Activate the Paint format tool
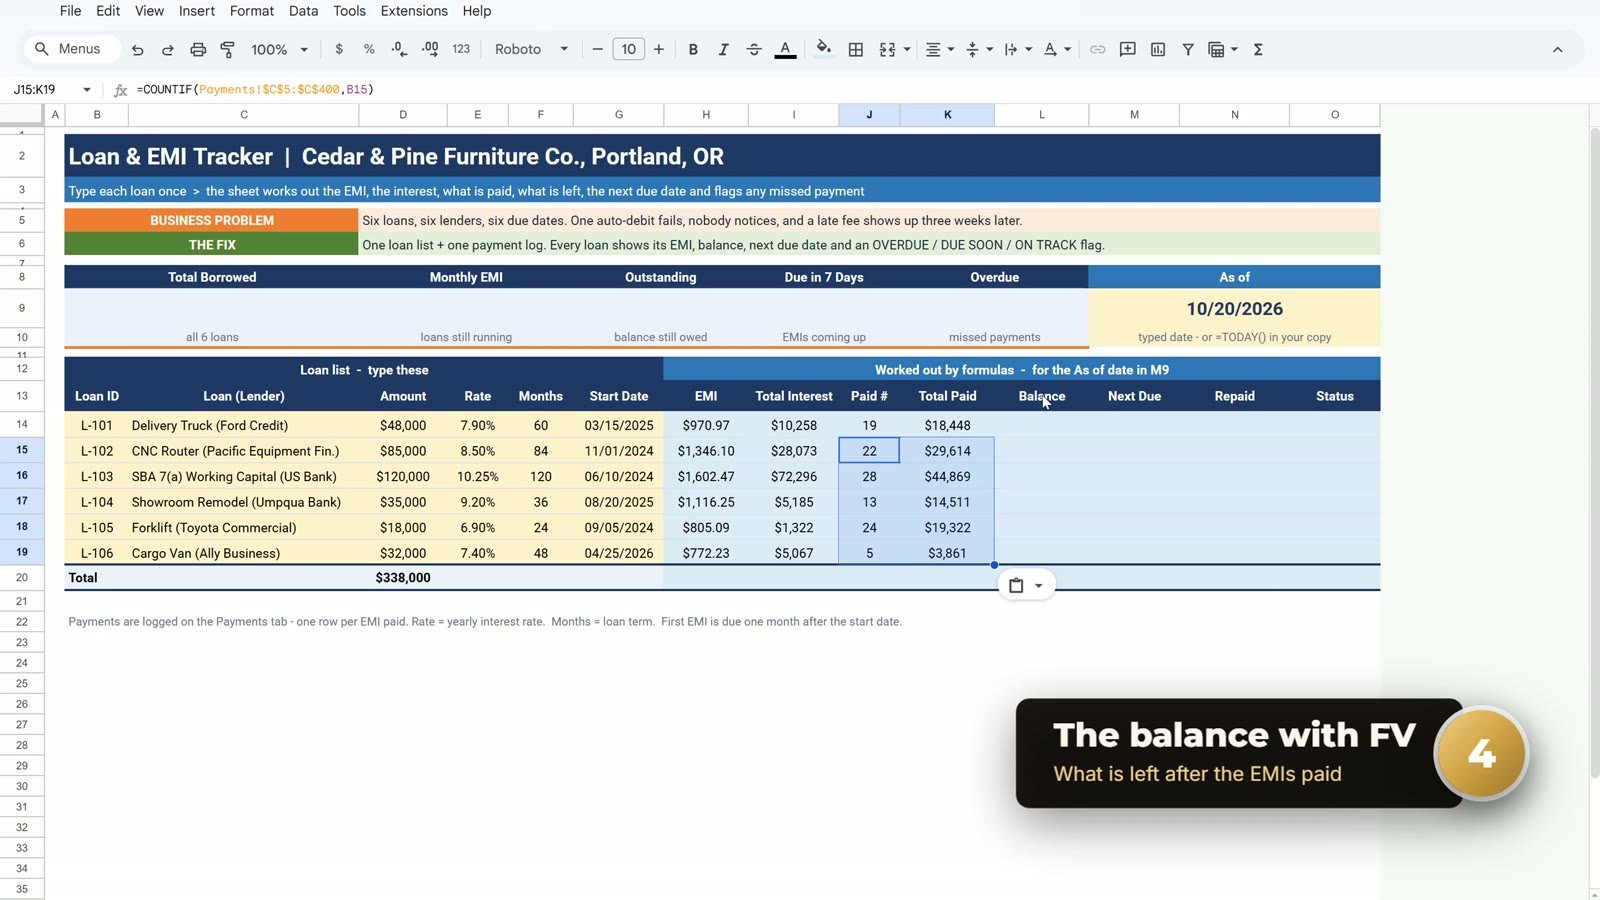 pyautogui.click(x=228, y=49)
